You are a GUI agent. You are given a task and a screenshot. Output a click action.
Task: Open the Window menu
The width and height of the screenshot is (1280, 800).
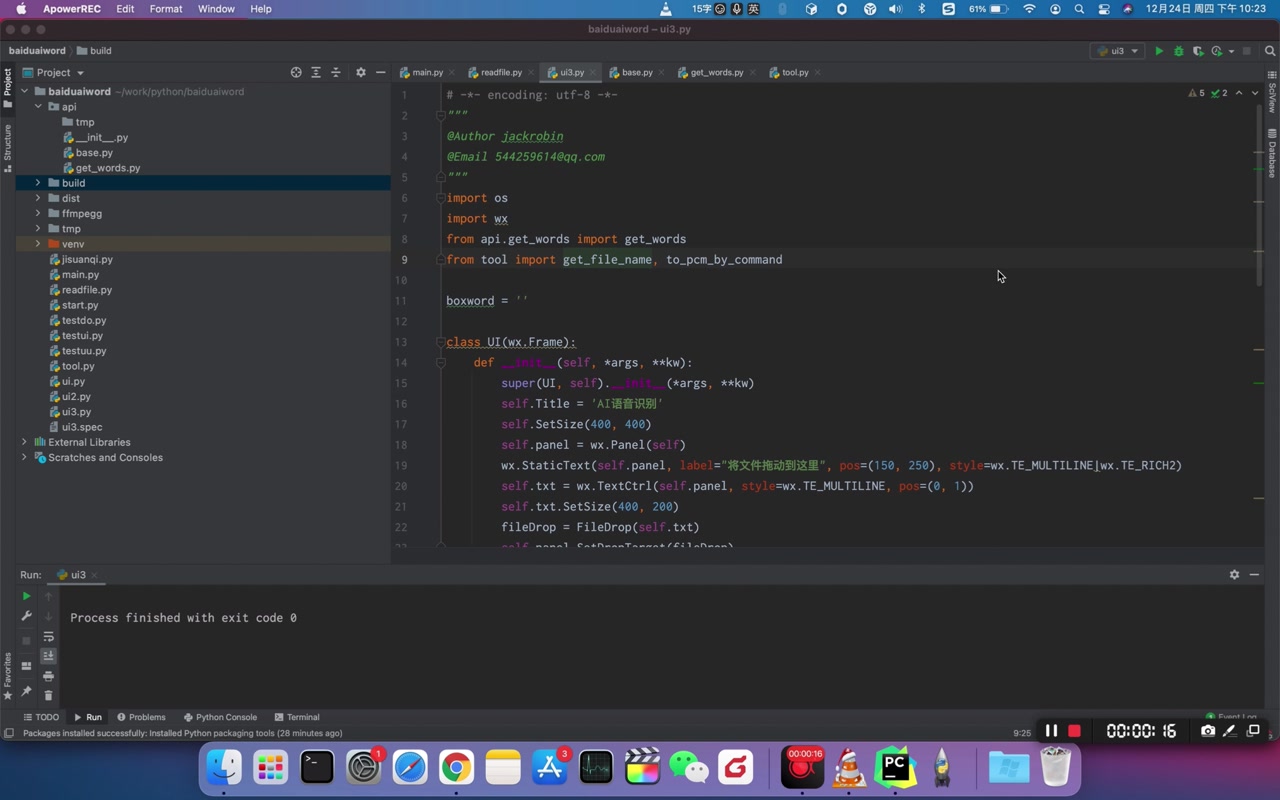[x=216, y=9]
